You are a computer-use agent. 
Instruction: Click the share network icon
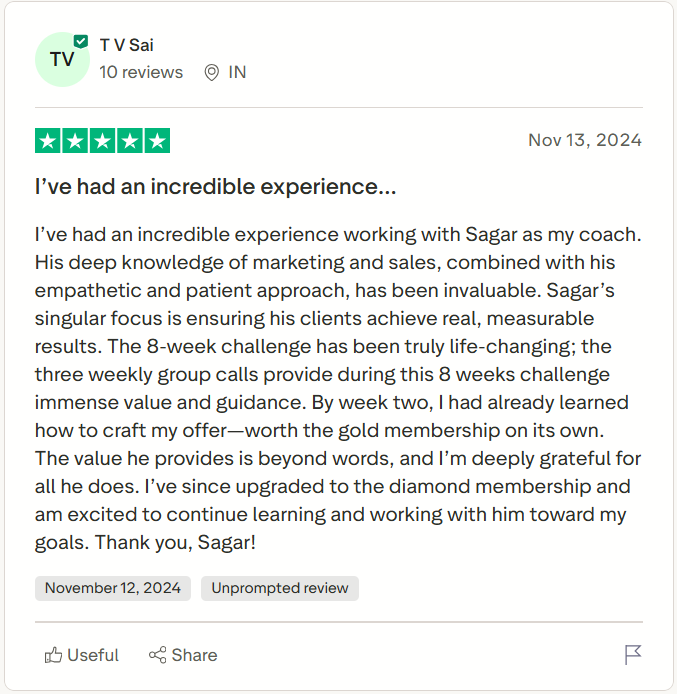tap(157, 655)
